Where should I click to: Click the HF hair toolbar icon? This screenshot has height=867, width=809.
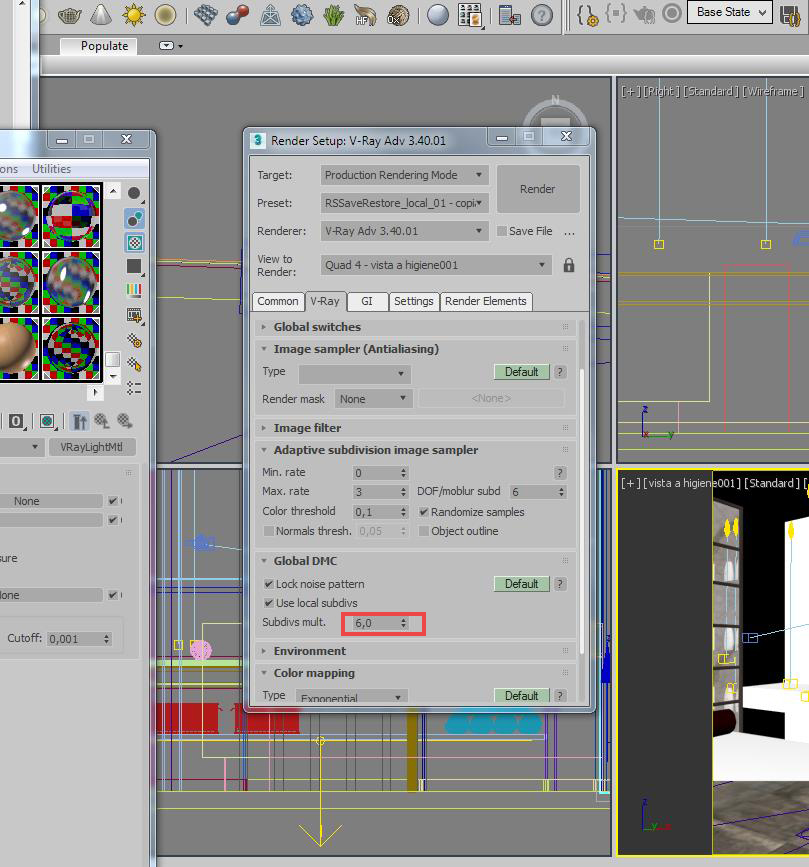pos(365,15)
